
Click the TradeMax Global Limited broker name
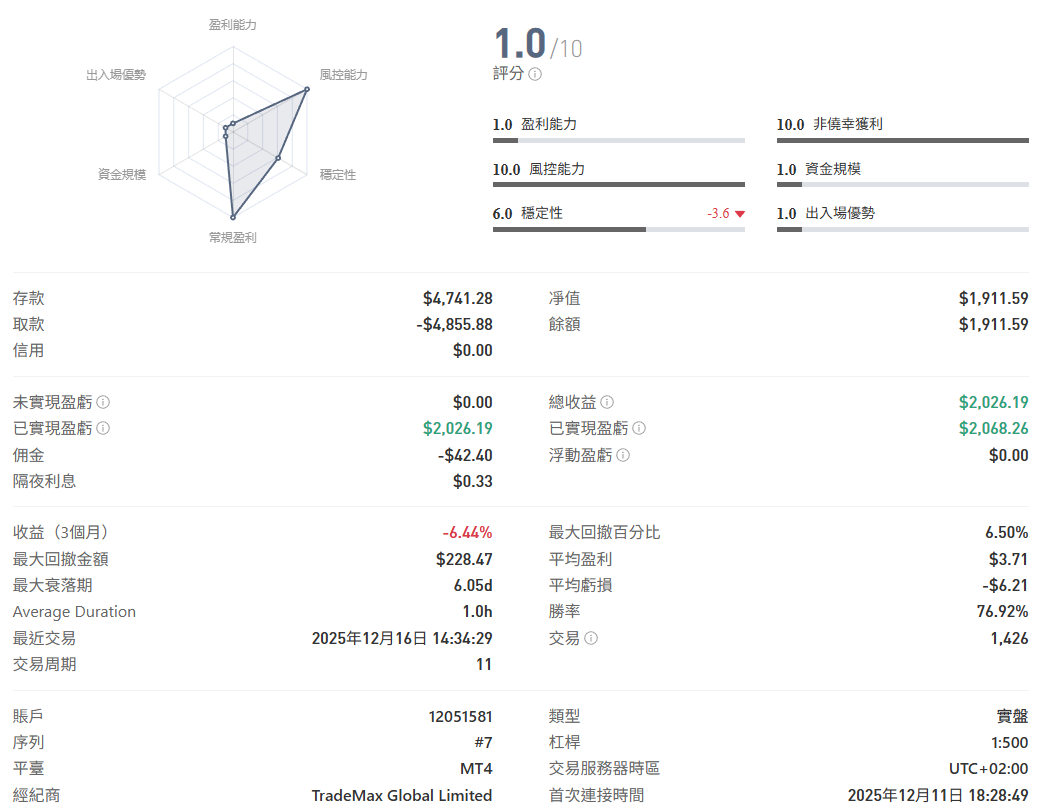point(402,795)
